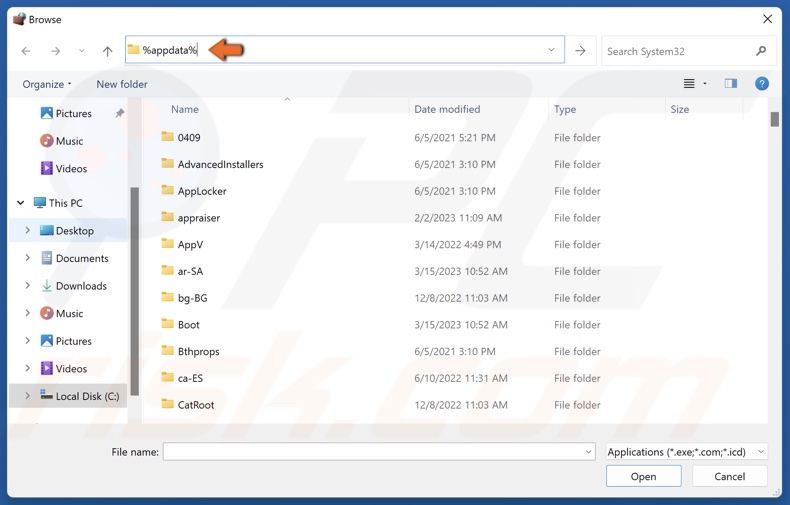The height and width of the screenshot is (505, 790).
Task: Unpin Pictures using the pin icon
Action: click(x=119, y=113)
